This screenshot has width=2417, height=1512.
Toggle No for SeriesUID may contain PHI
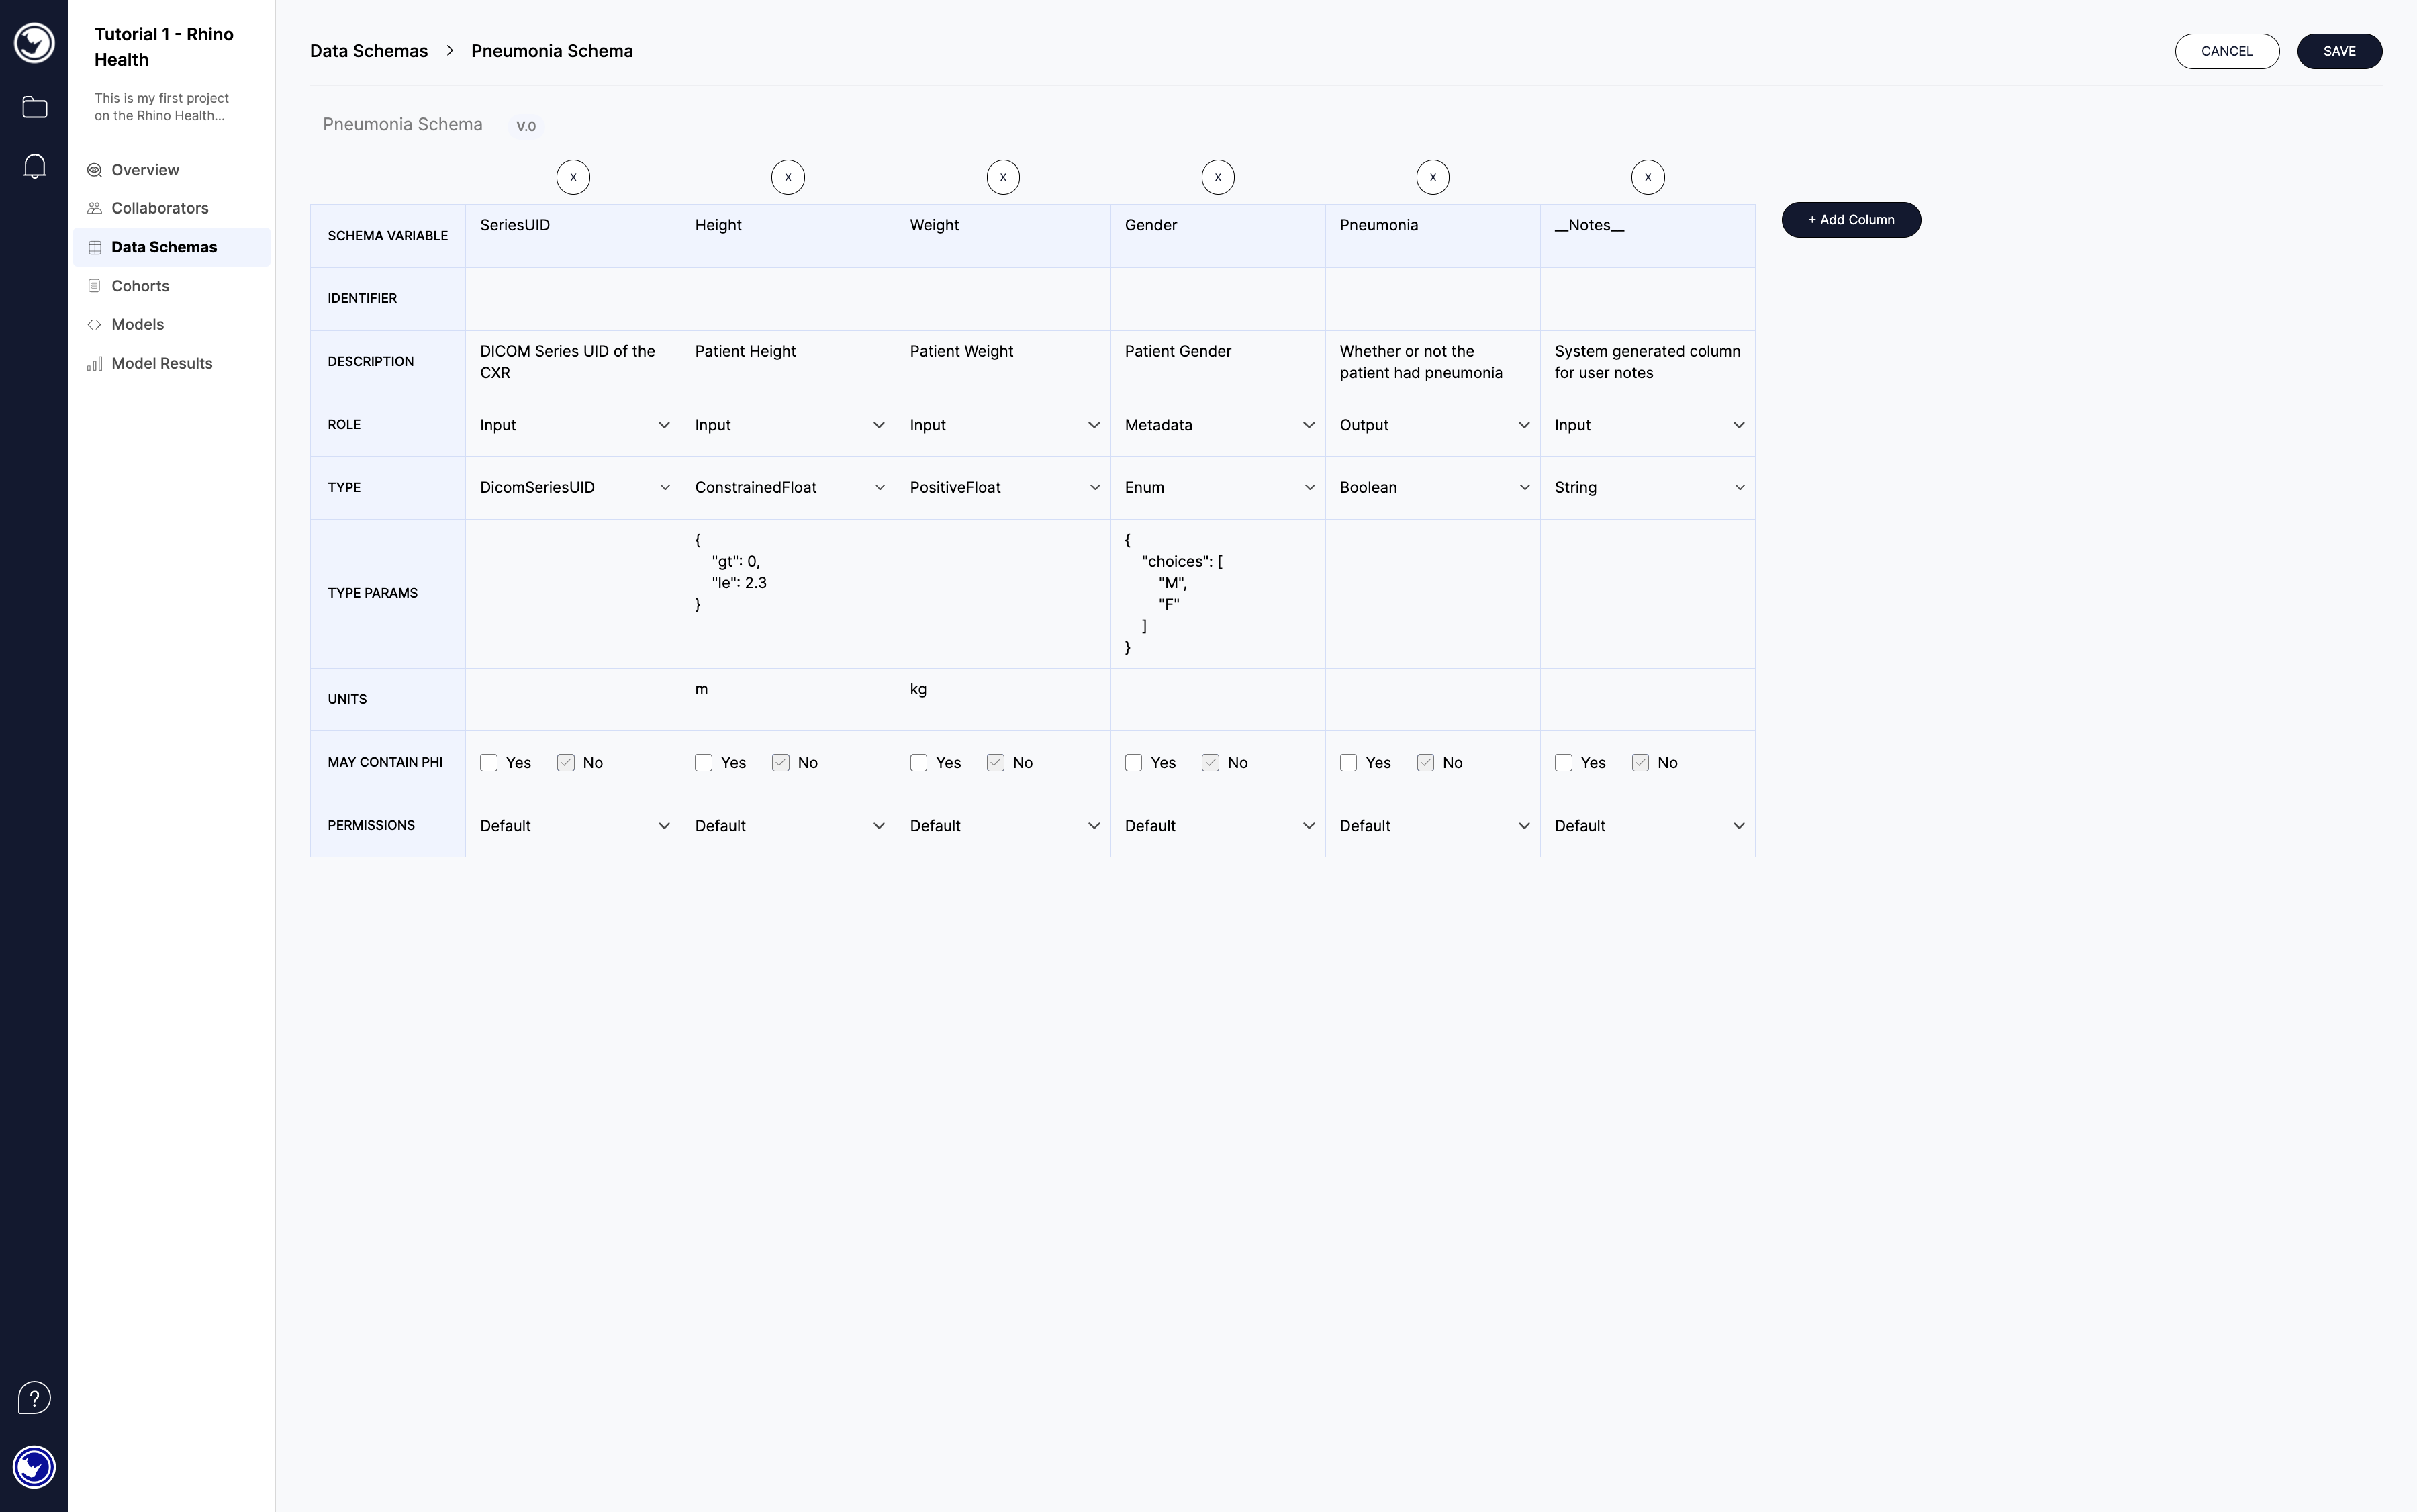[x=566, y=763]
